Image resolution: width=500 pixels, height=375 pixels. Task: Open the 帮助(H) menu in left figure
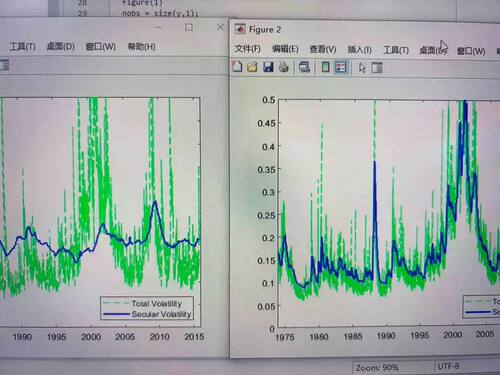pos(142,47)
